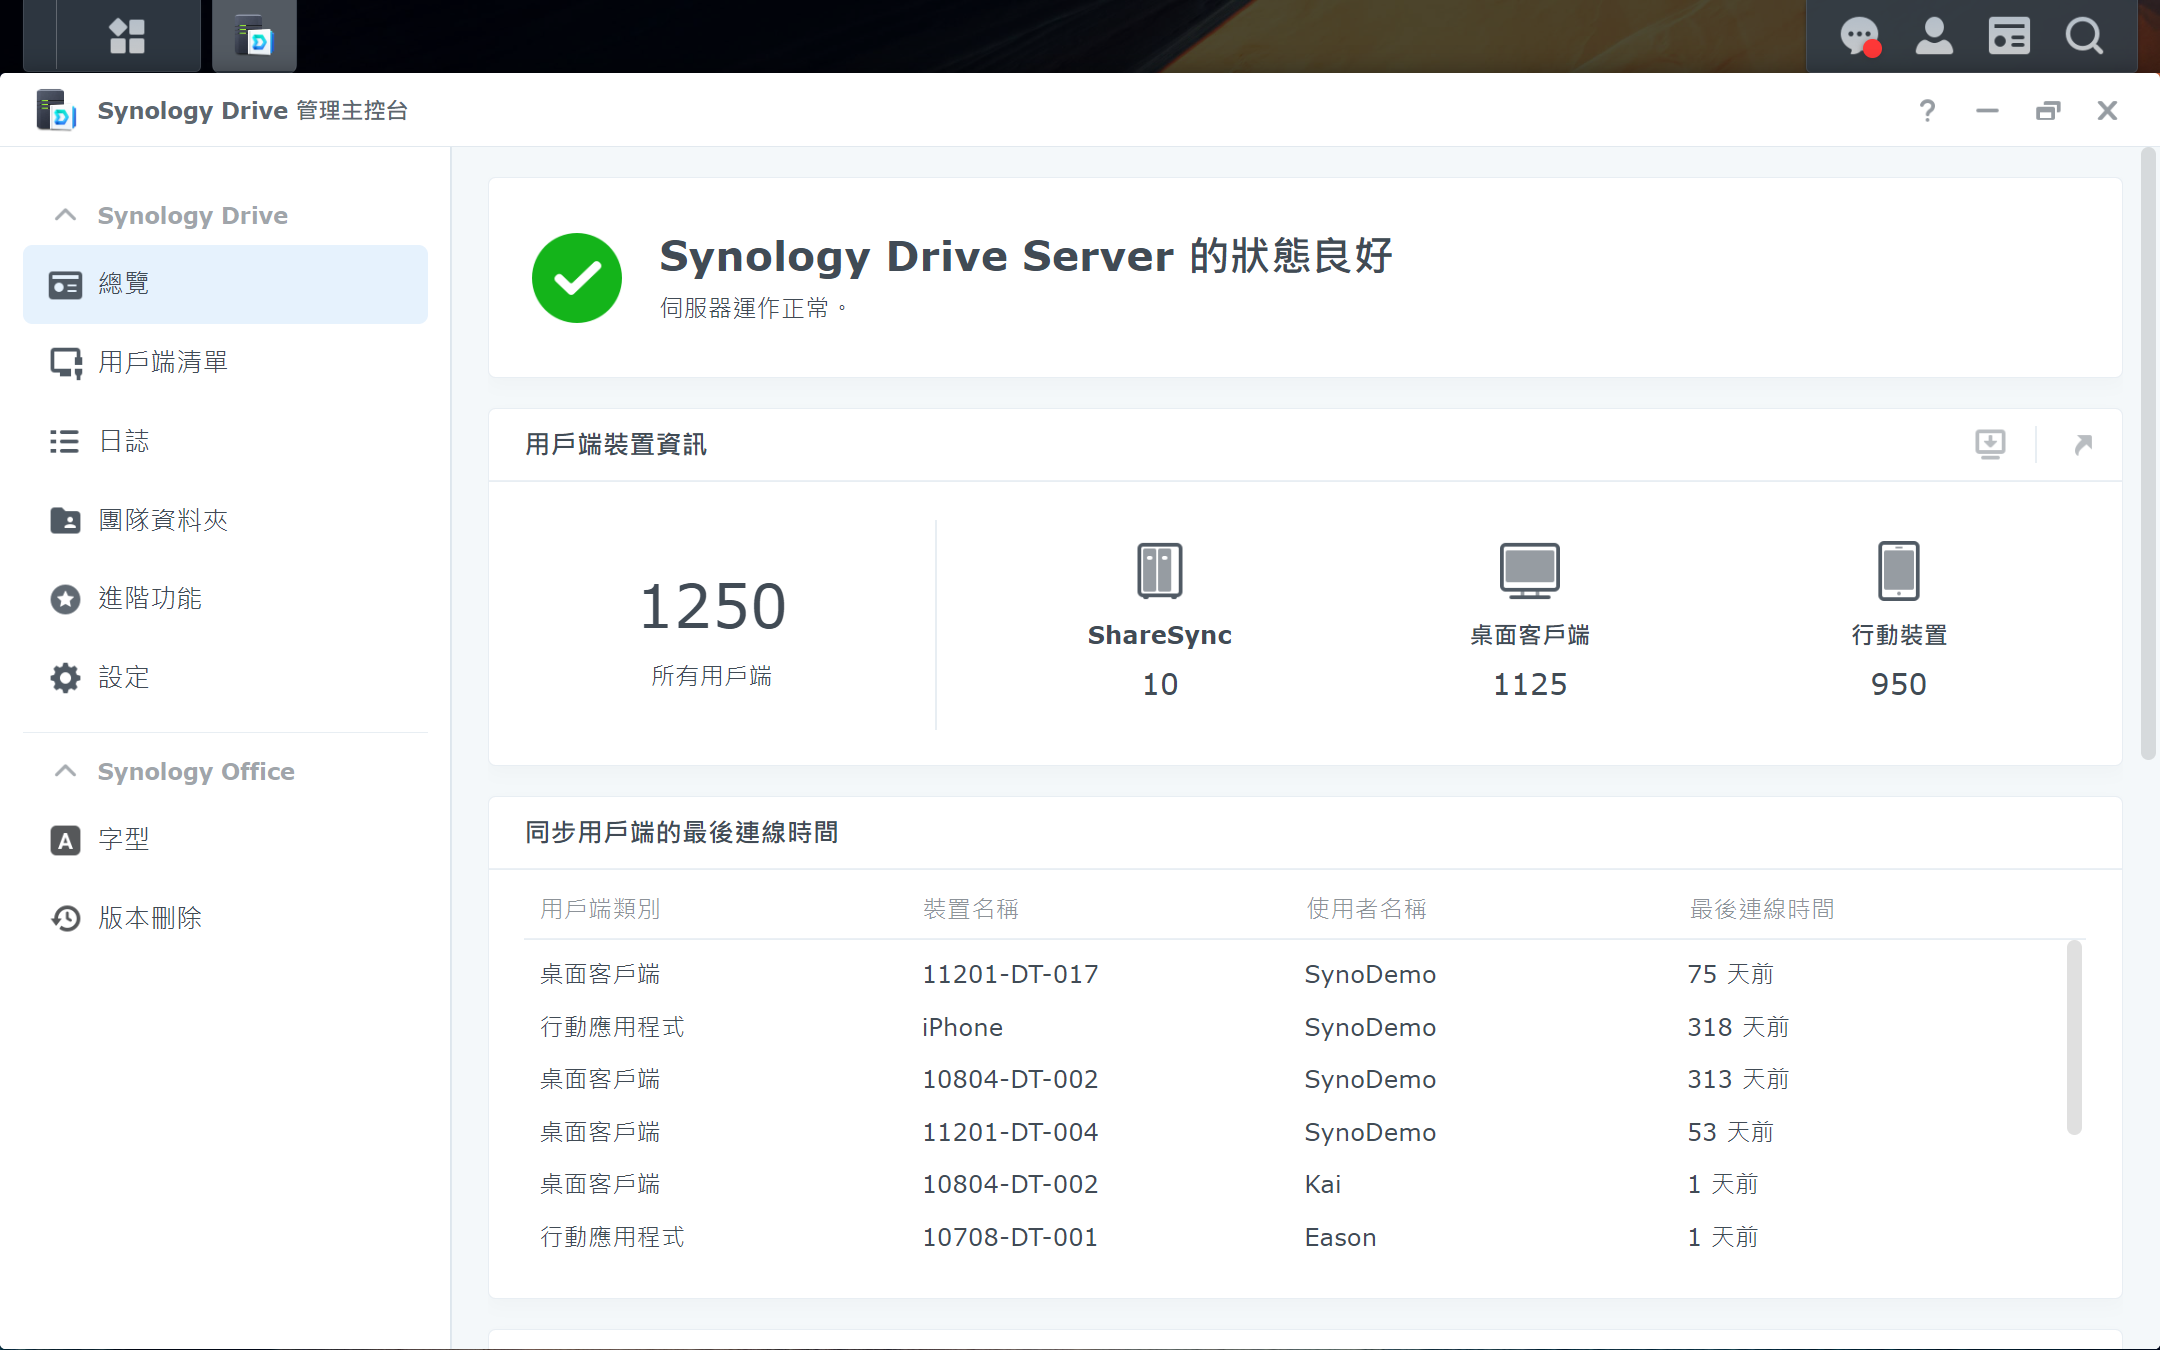Click the 版本刪除 history icon
The width and height of the screenshot is (2160, 1350).
(x=65, y=918)
